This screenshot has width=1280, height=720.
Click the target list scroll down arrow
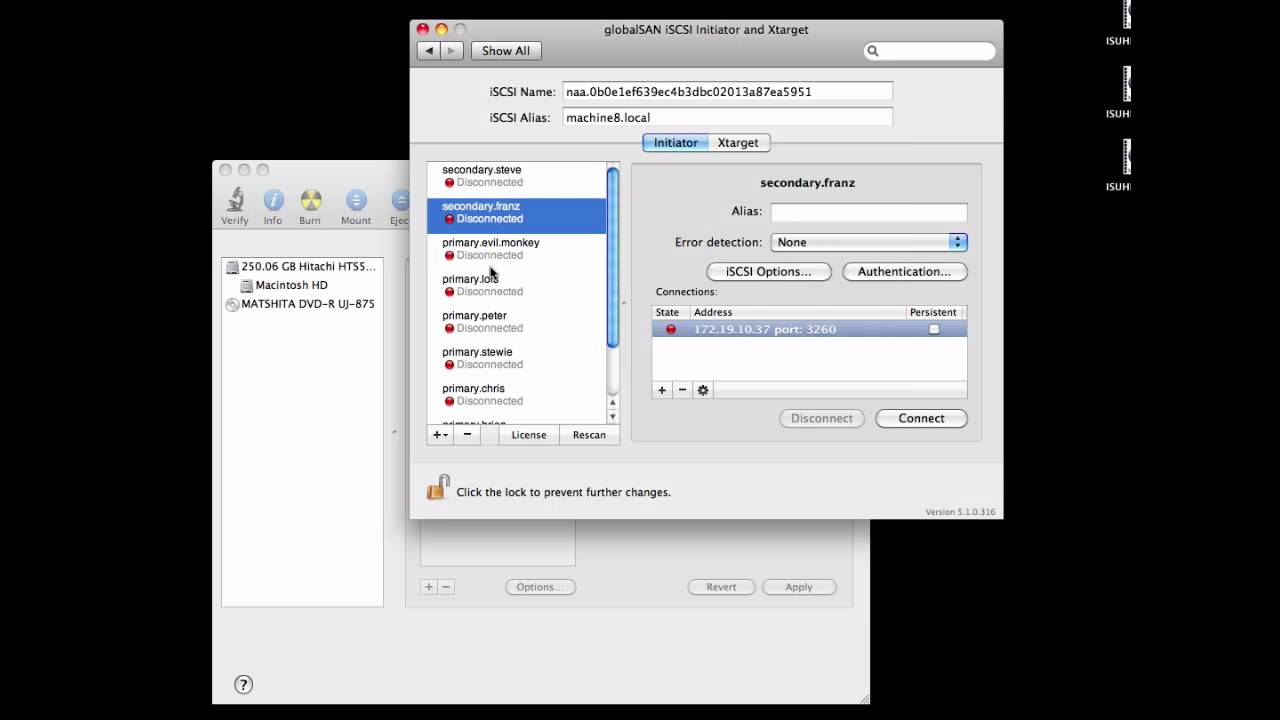(x=613, y=417)
